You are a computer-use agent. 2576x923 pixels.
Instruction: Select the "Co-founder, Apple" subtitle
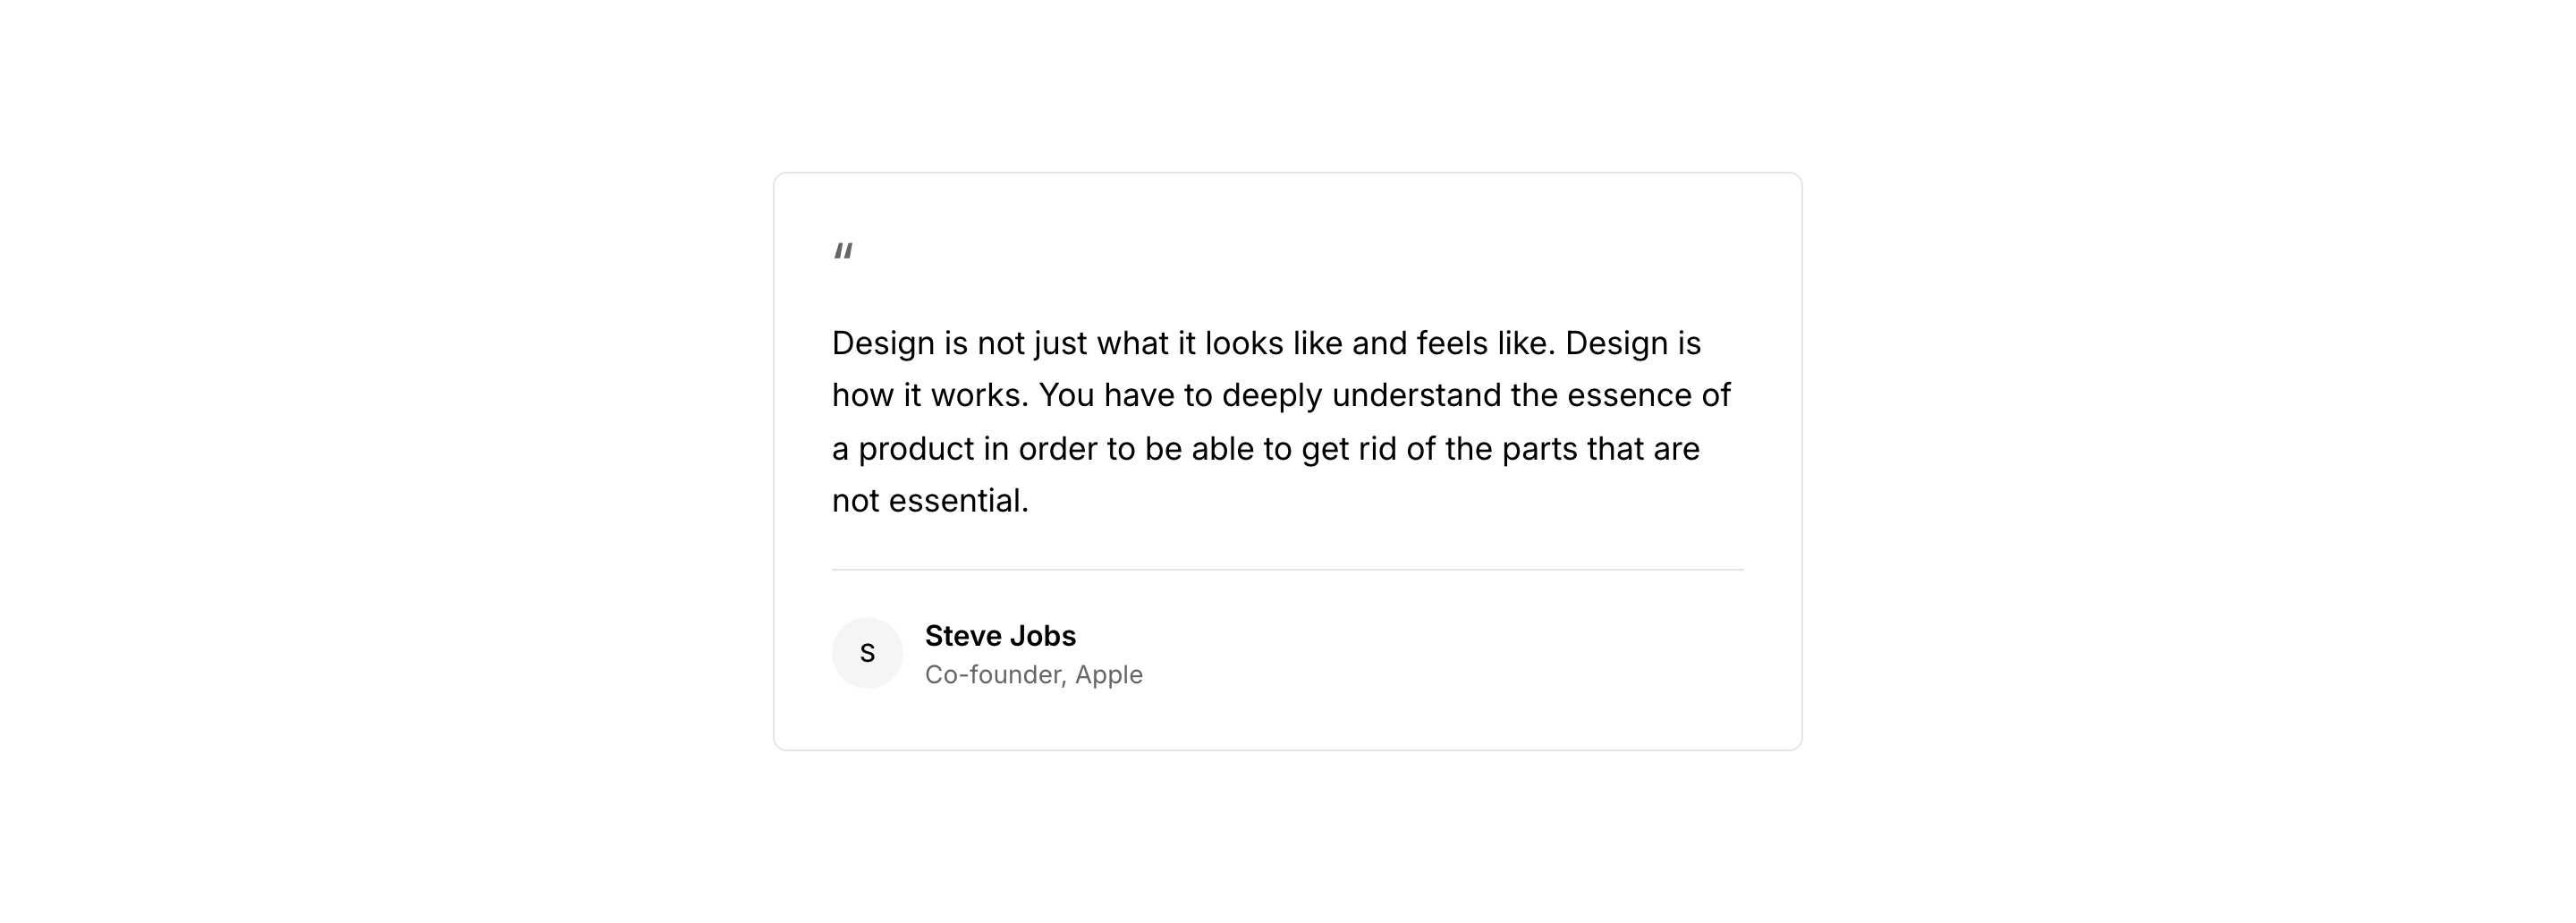(1033, 675)
